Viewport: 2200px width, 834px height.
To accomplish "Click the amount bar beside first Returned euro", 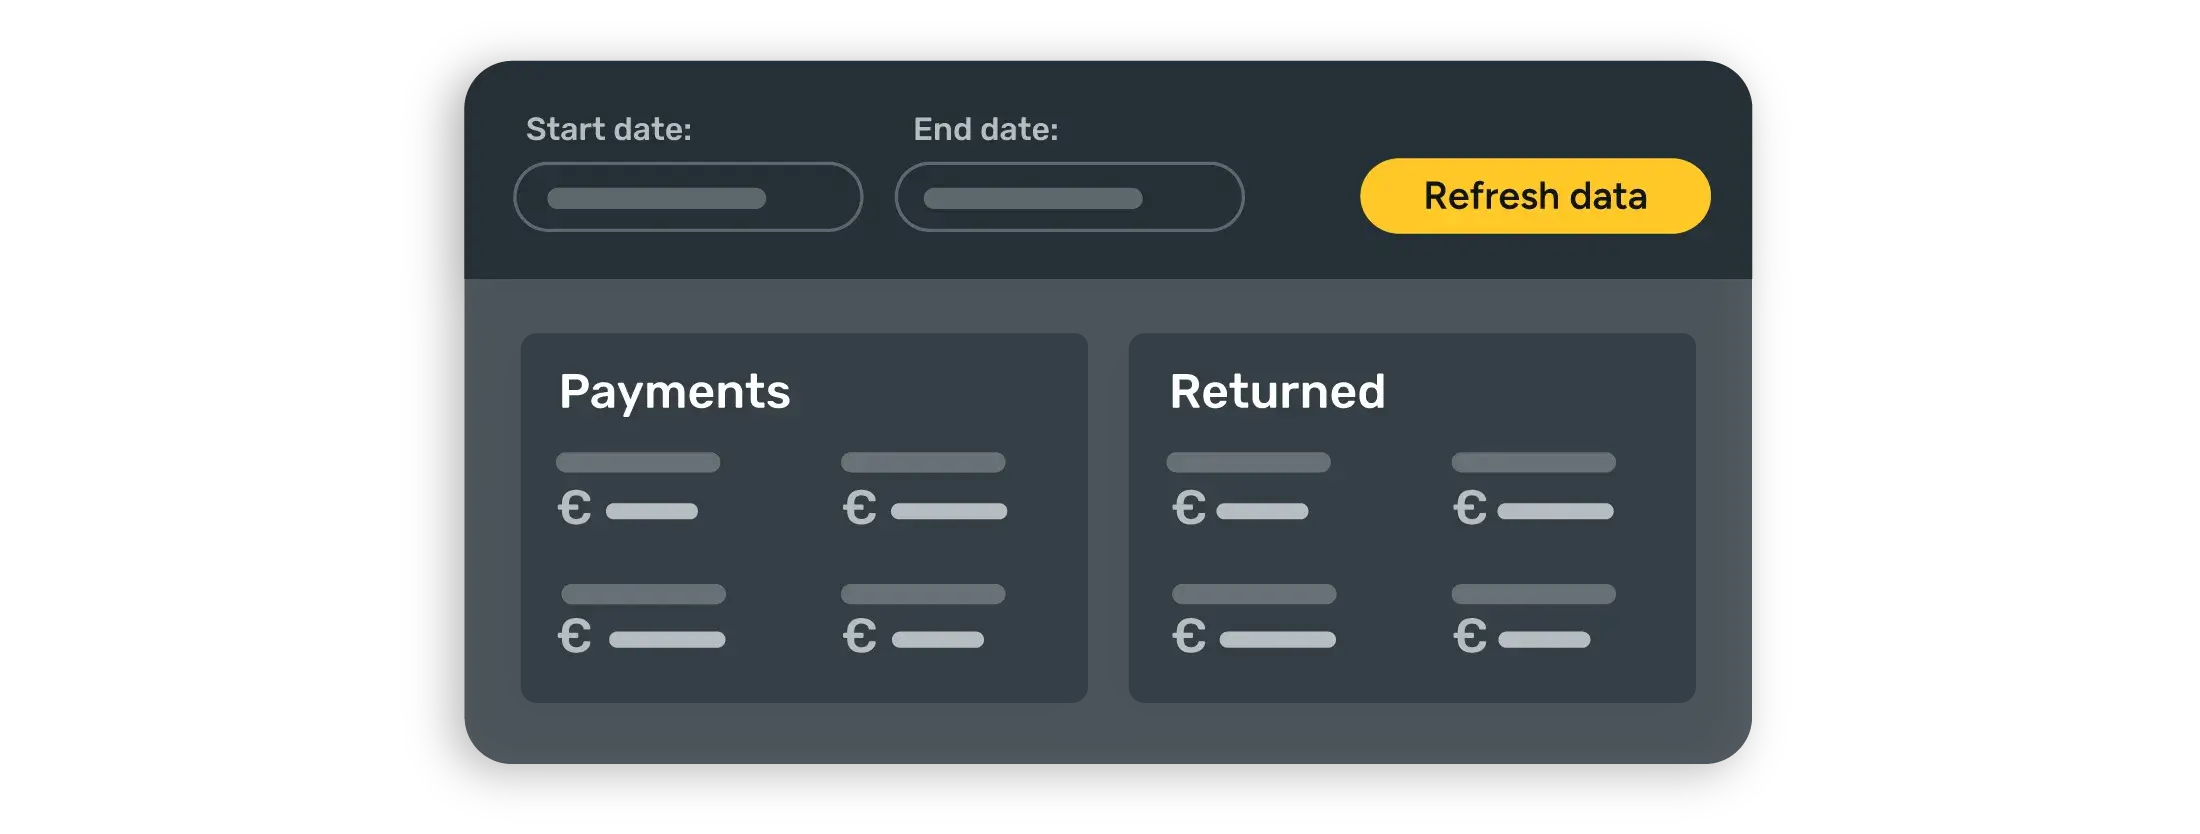I will click(1262, 511).
